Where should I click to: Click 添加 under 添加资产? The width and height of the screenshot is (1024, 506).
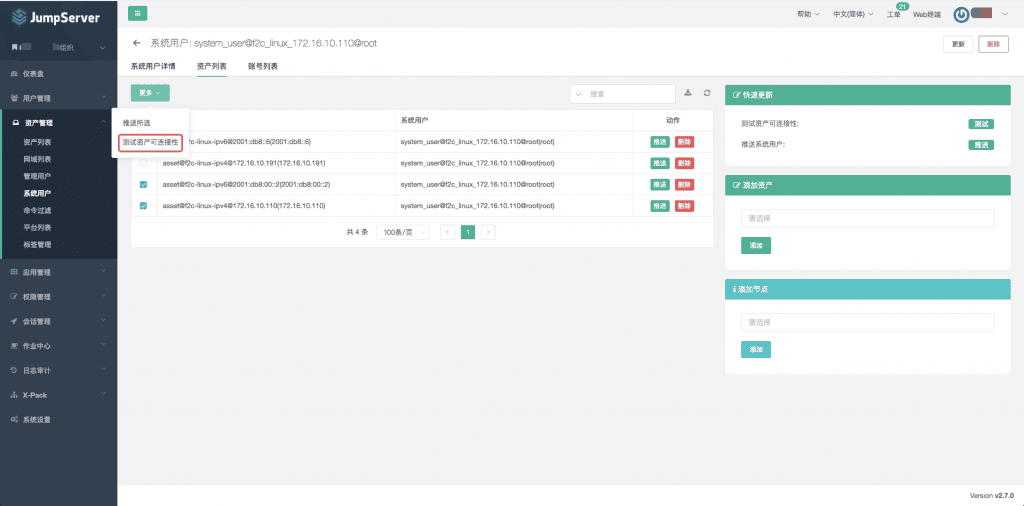756,245
